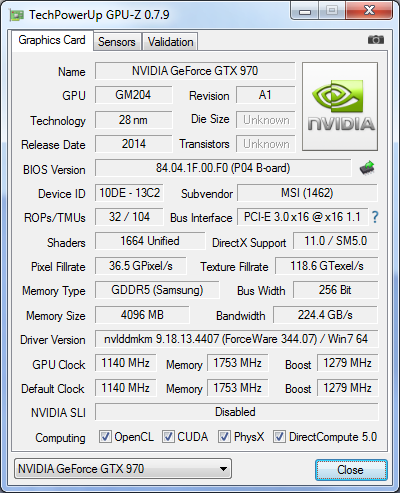This screenshot has width=400, height=493.
Task: Click the BIOS Version field 84.04.1F.00.F0
Action: [223, 168]
